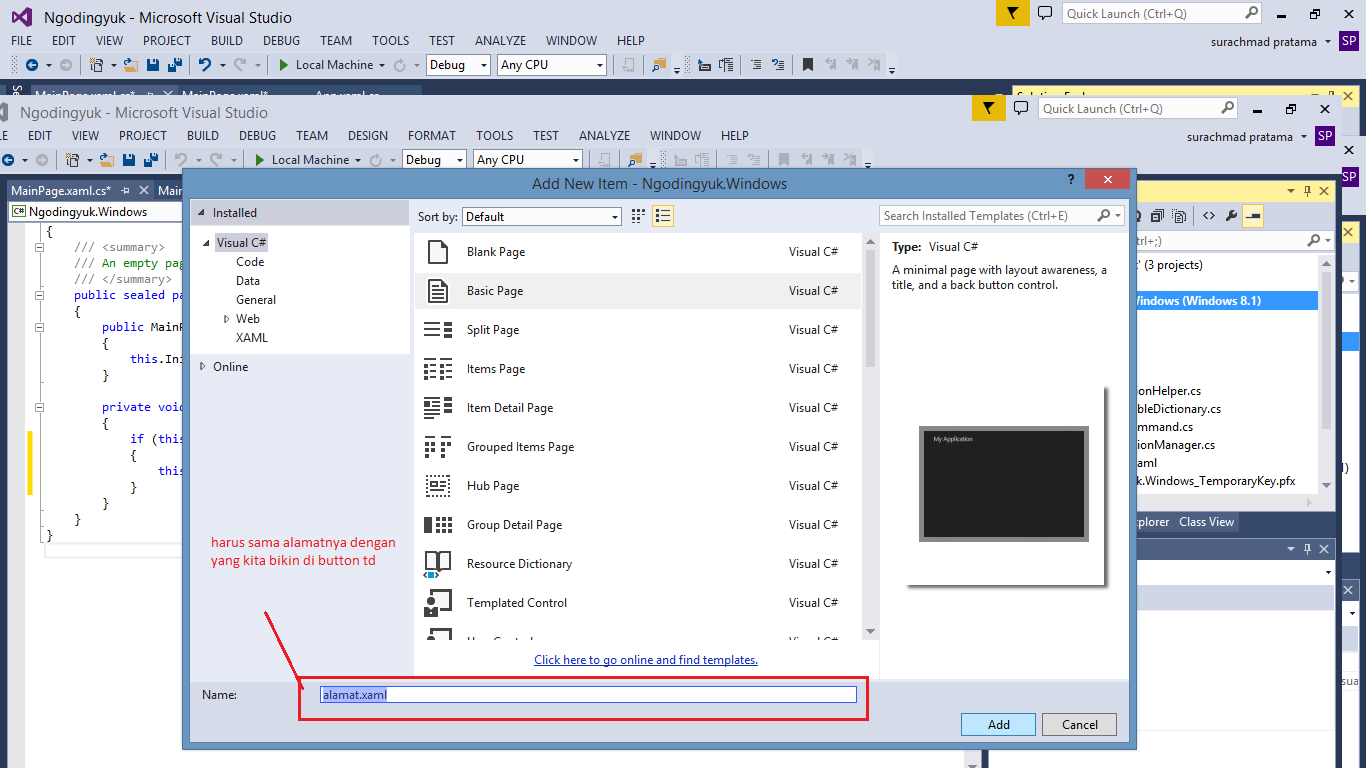This screenshot has width=1366, height=768.
Task: Expand the Online templates section
Action: 206,366
